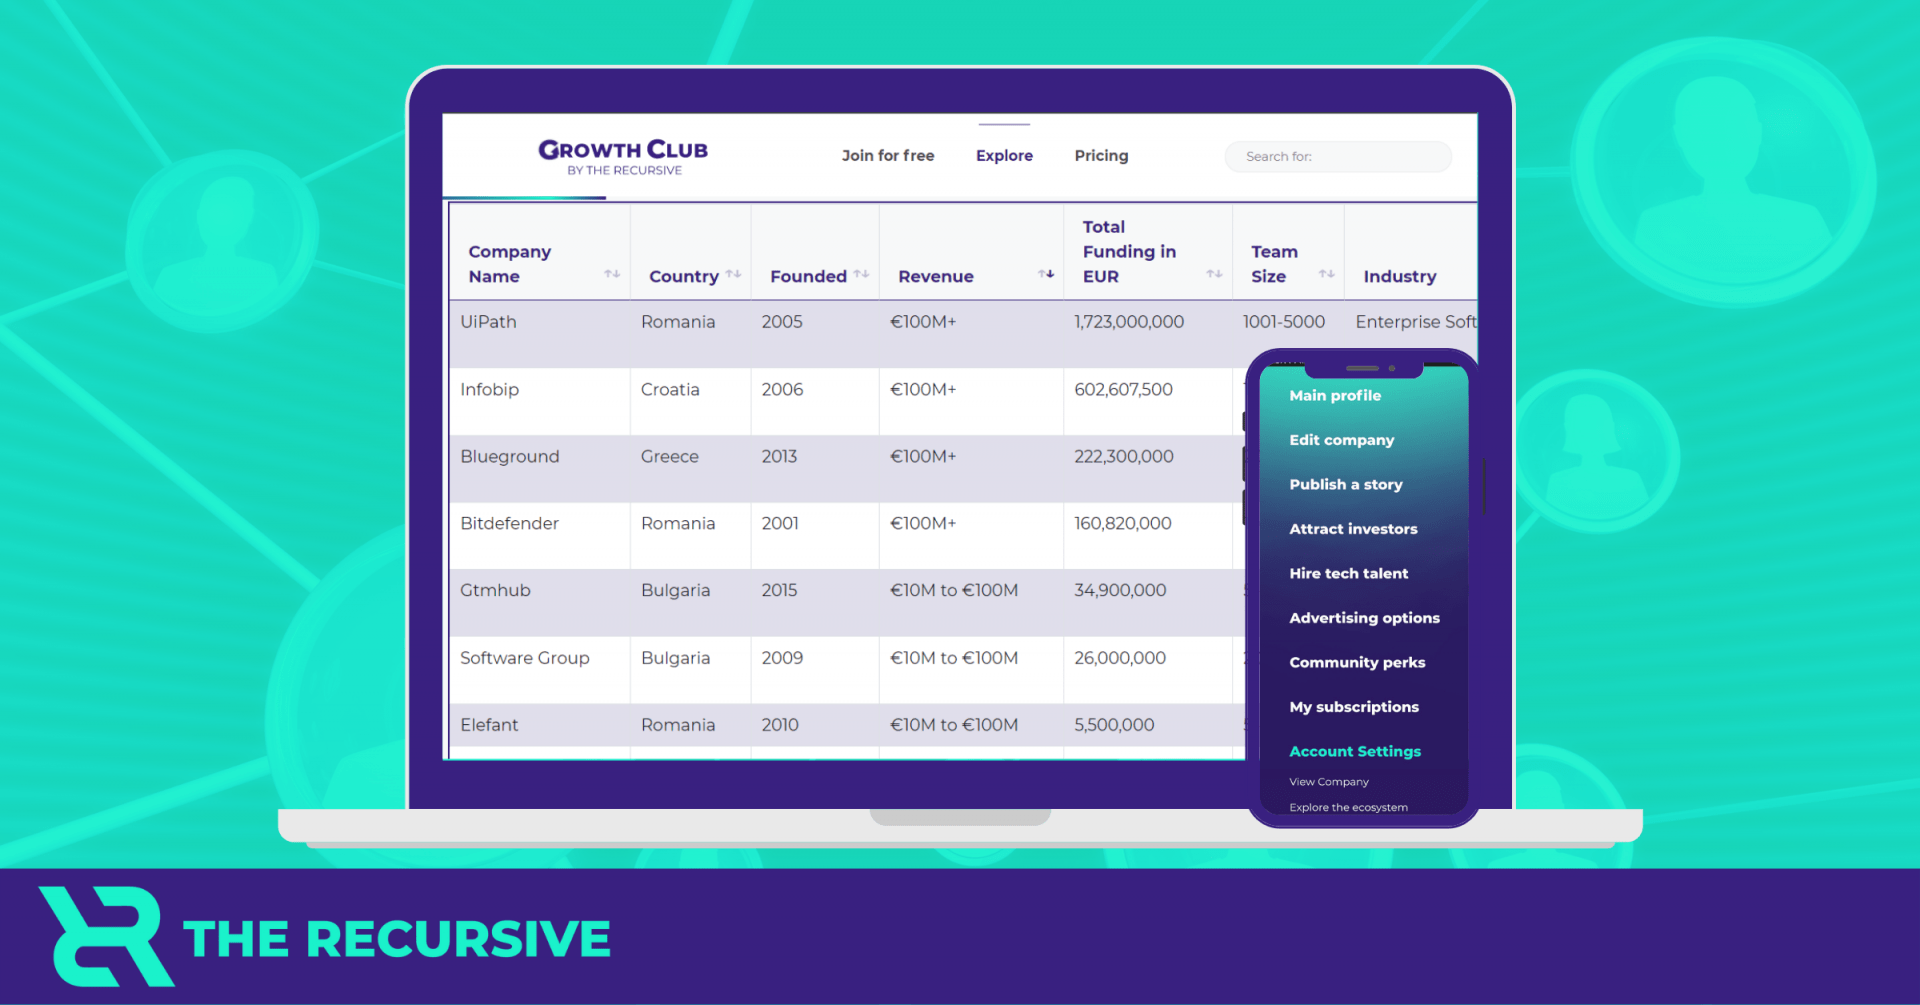Click the View Company link
The width and height of the screenshot is (1920, 1005).
pos(1328,782)
